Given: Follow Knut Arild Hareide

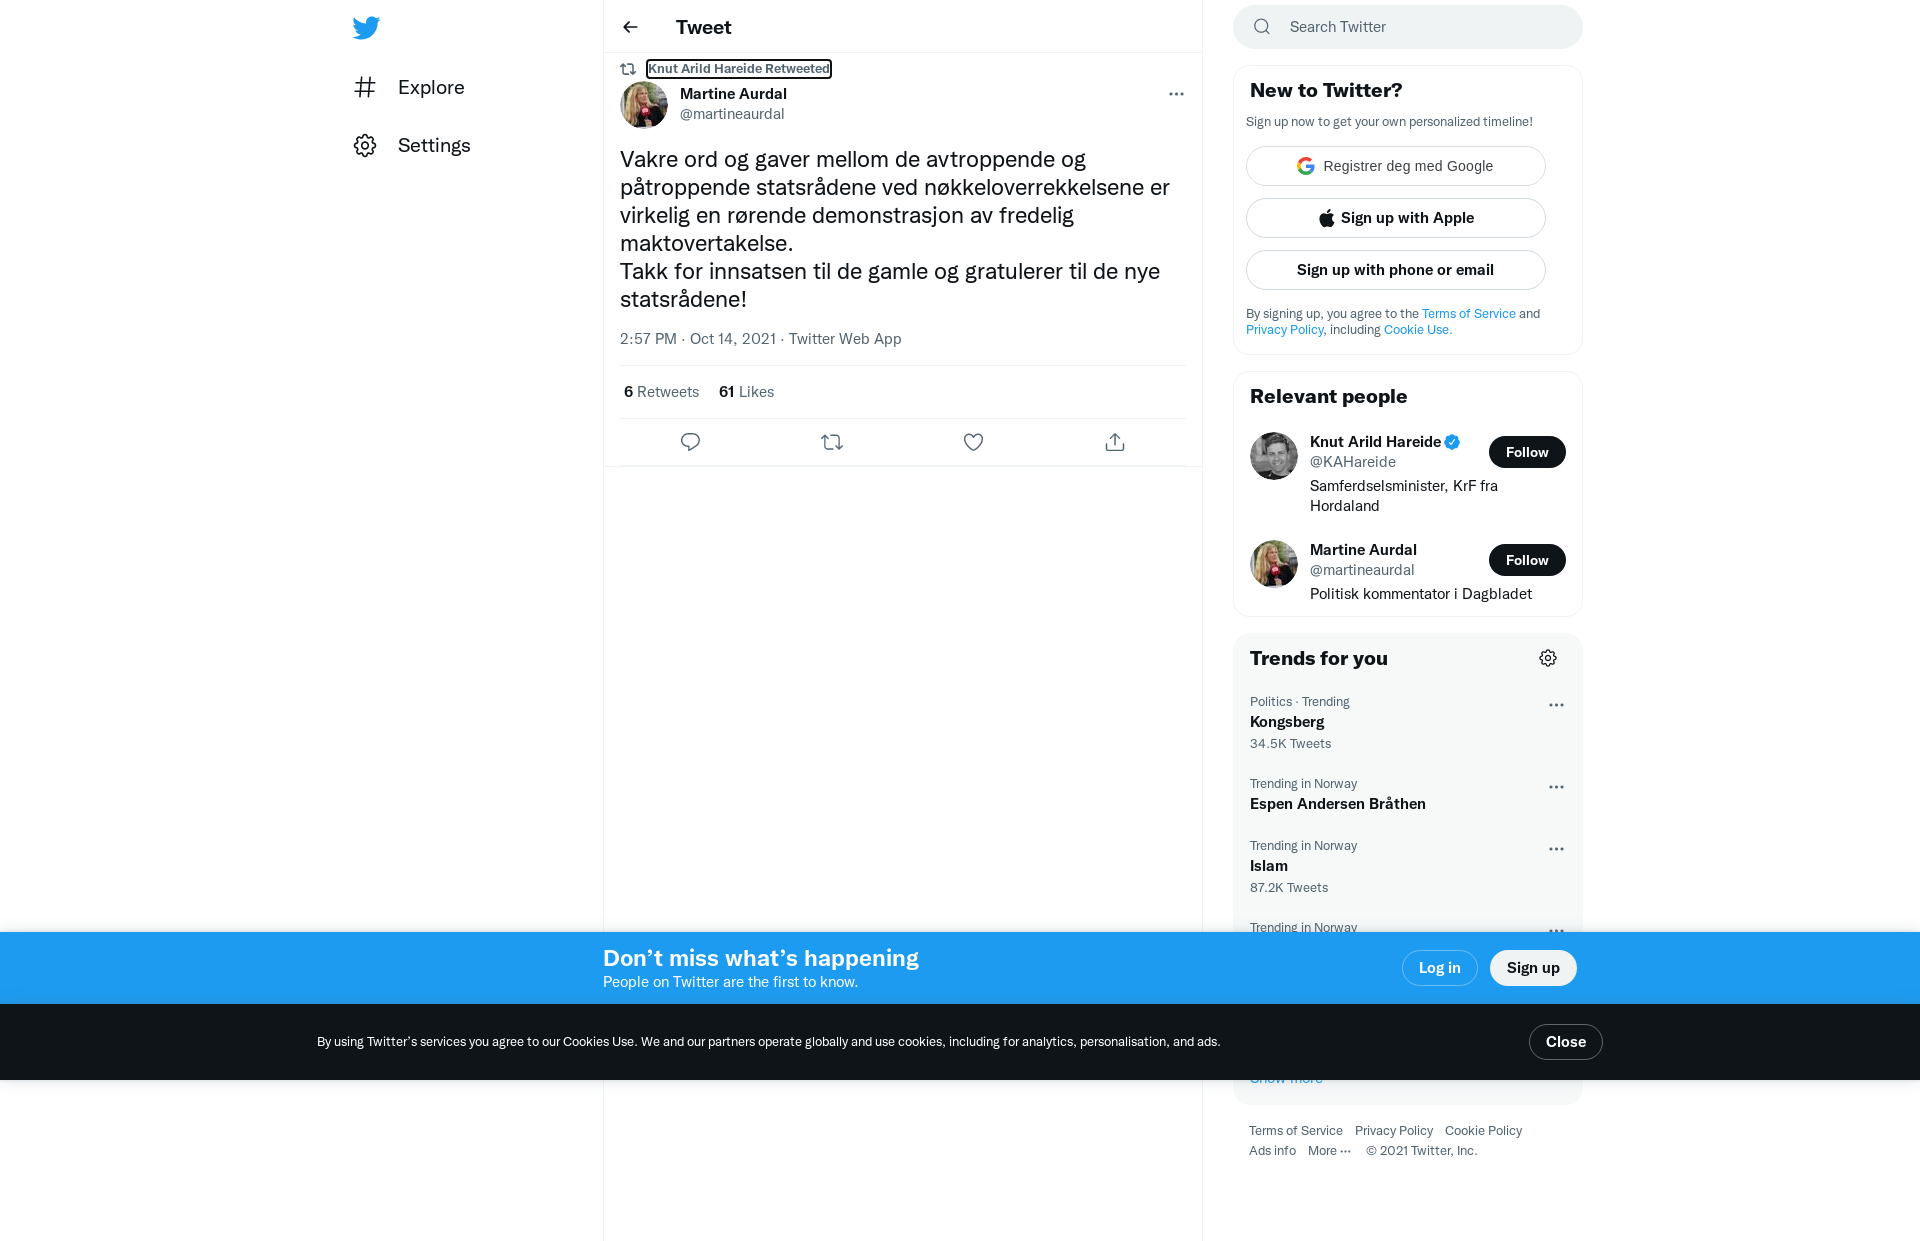Looking at the screenshot, I should pyautogui.click(x=1527, y=452).
